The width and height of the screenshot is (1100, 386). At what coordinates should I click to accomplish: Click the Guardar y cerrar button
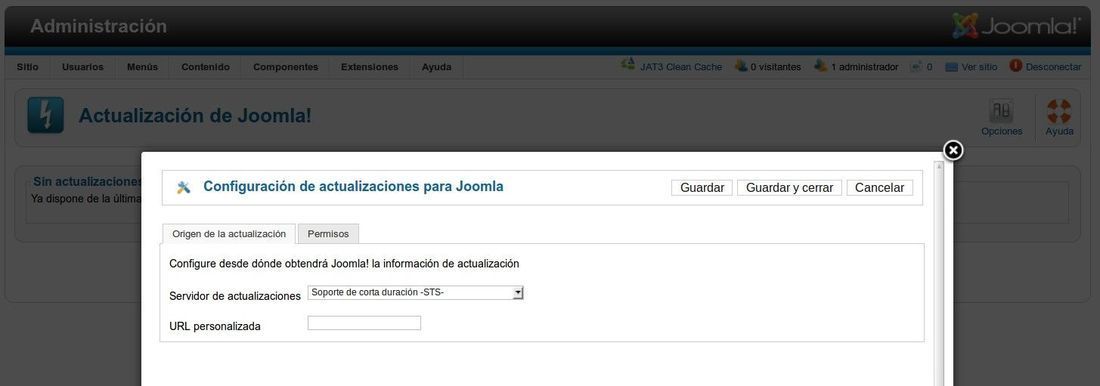[x=789, y=187]
